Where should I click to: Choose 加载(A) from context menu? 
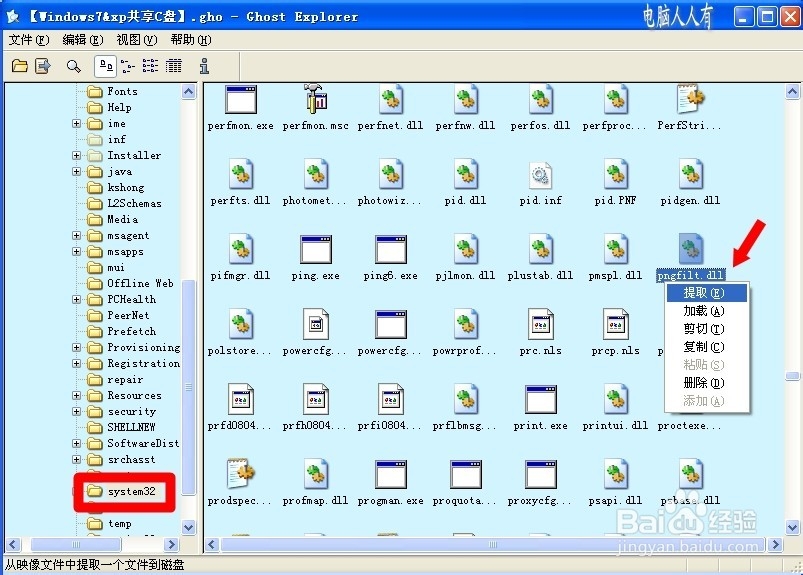click(x=707, y=311)
